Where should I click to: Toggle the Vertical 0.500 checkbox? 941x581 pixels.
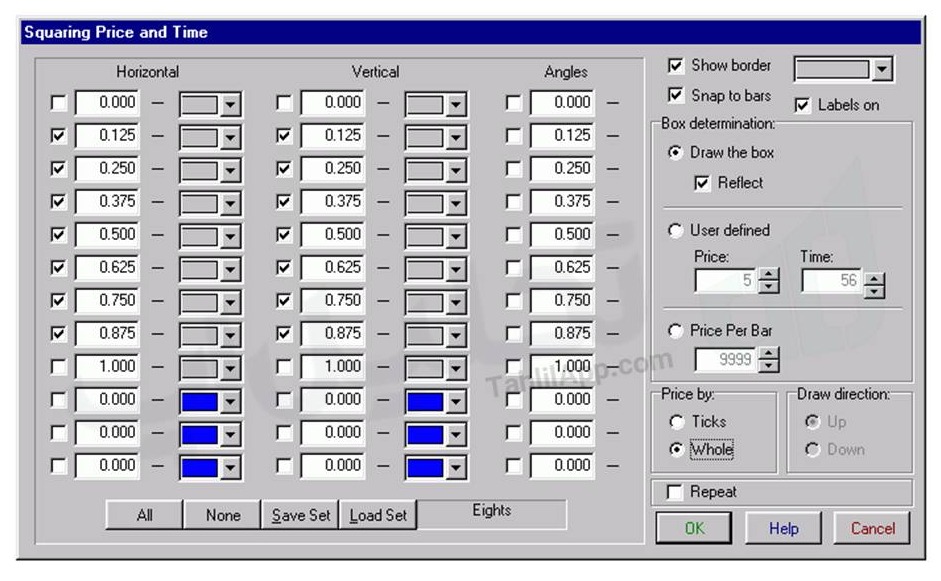pyautogui.click(x=284, y=235)
